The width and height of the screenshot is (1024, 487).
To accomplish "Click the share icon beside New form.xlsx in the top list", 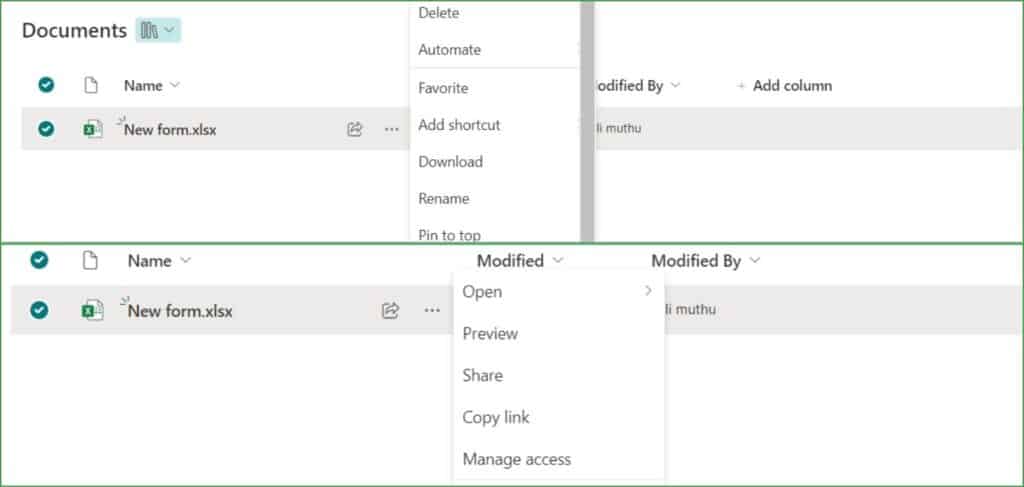I will [355, 129].
